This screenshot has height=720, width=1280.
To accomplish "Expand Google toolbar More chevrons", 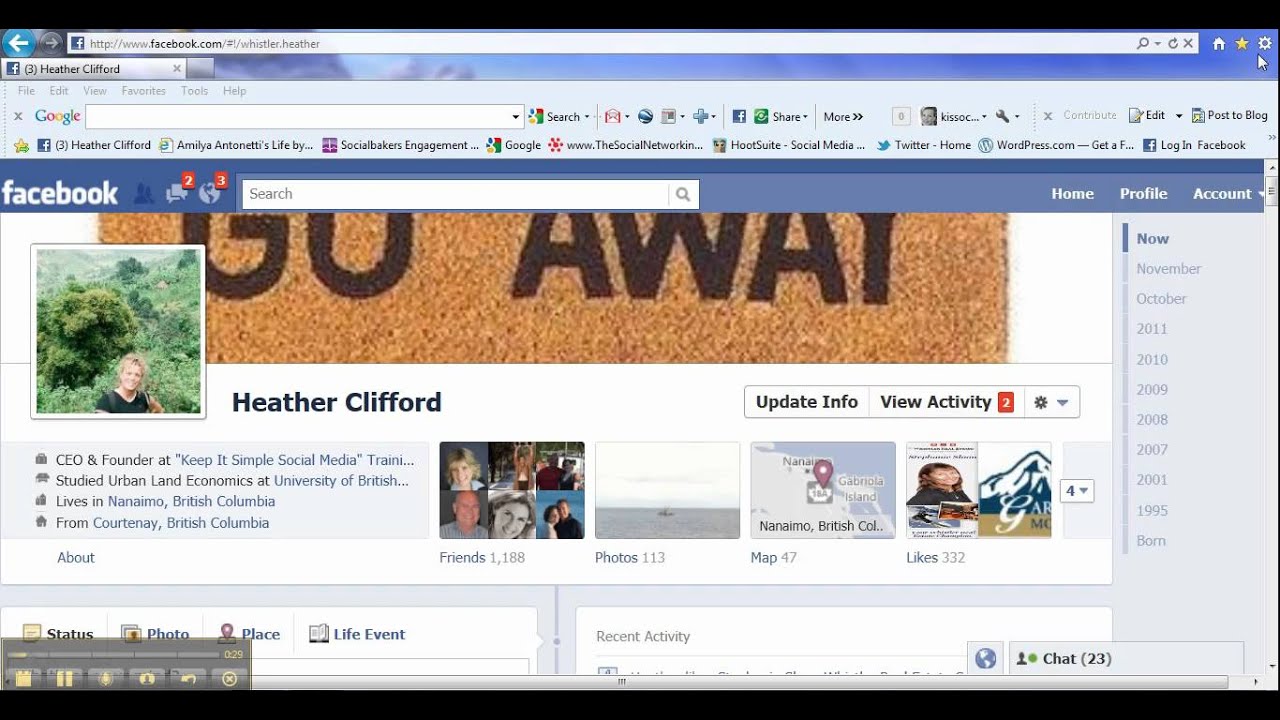I will 843,116.
